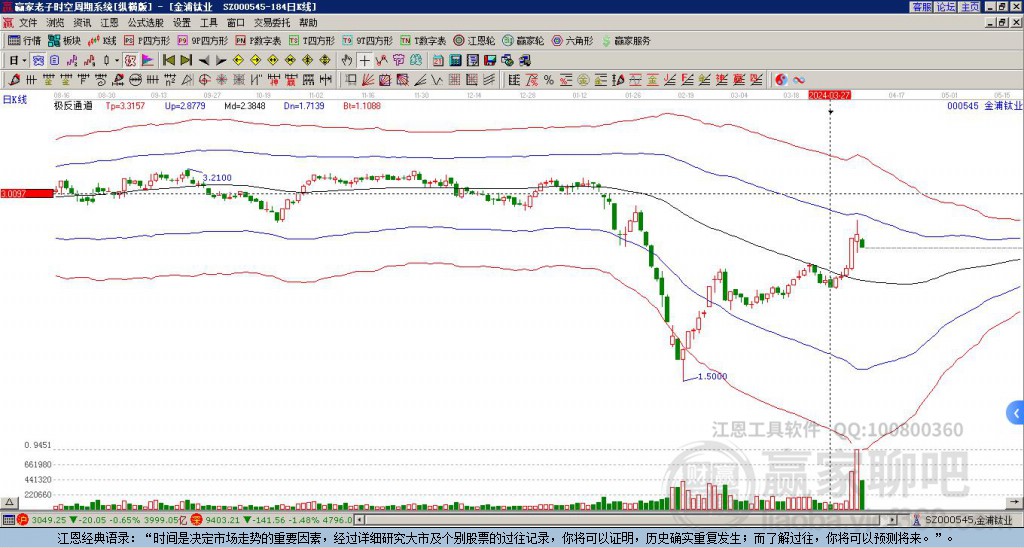Click the 节 solar term icon

coord(398,61)
